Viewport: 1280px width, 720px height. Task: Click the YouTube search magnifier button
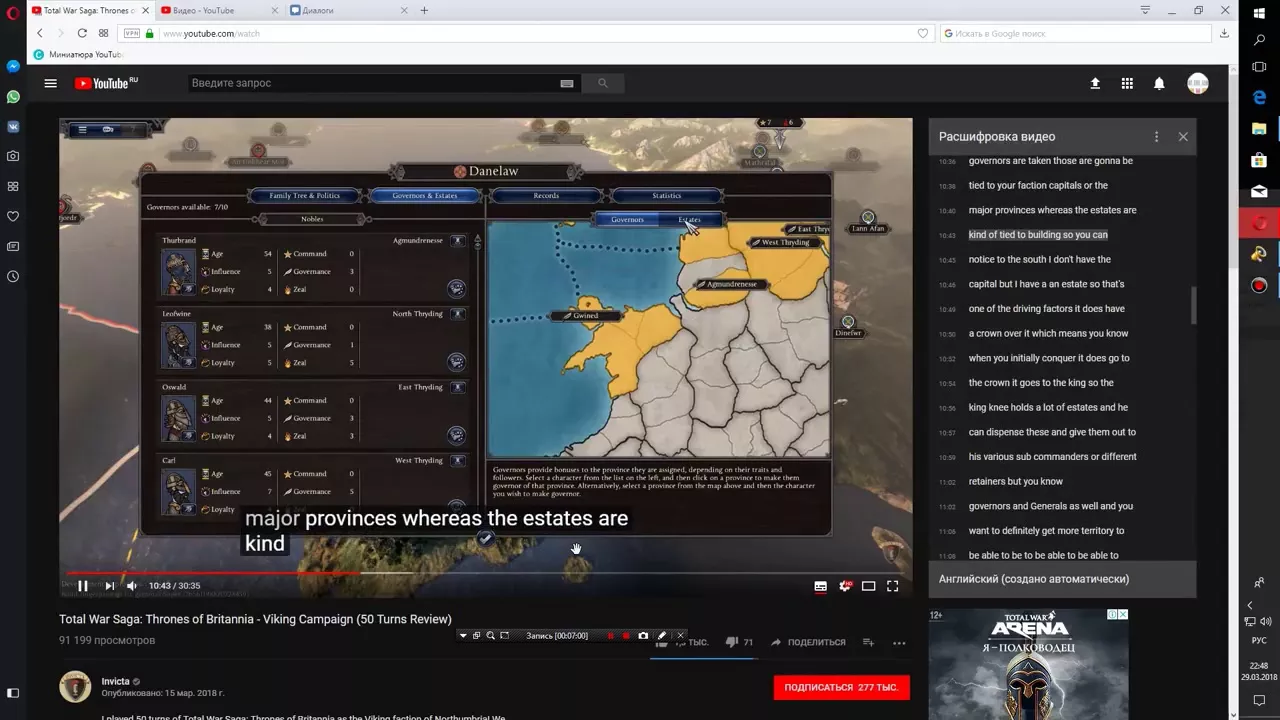pos(602,83)
